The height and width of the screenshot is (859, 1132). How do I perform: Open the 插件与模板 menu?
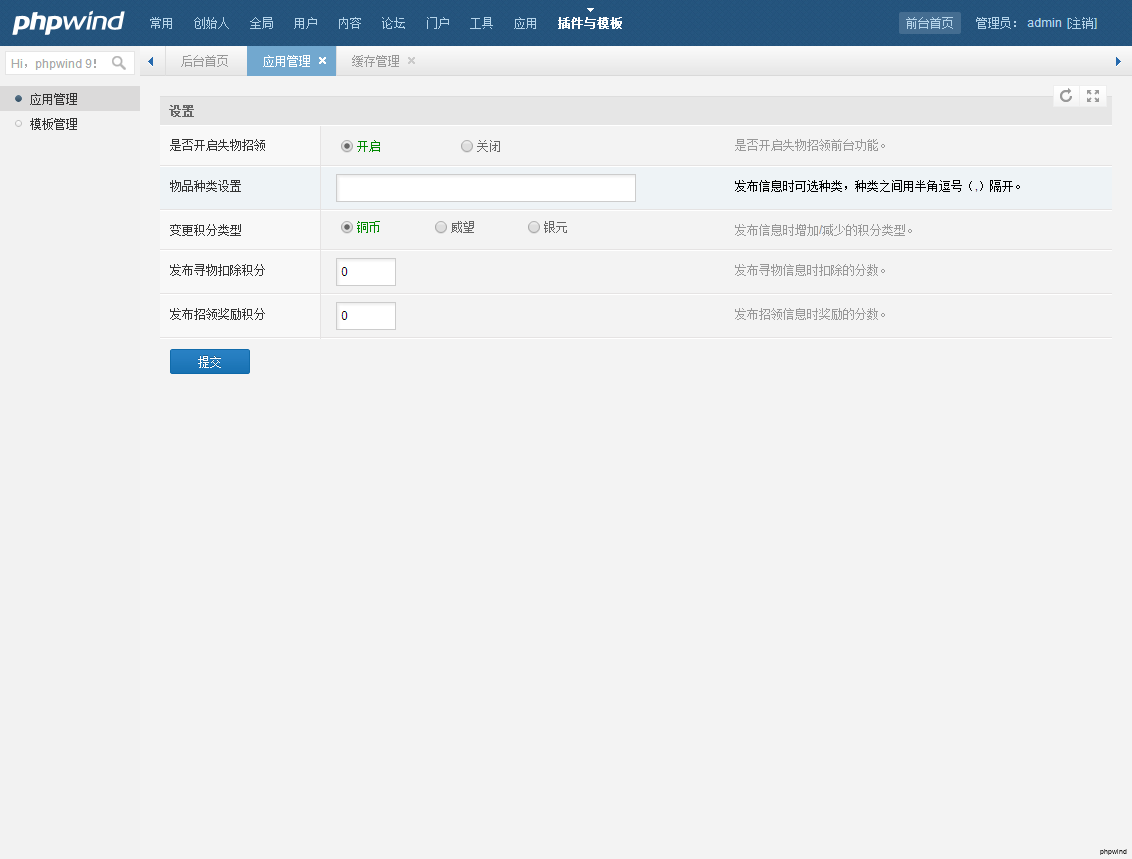pos(590,23)
